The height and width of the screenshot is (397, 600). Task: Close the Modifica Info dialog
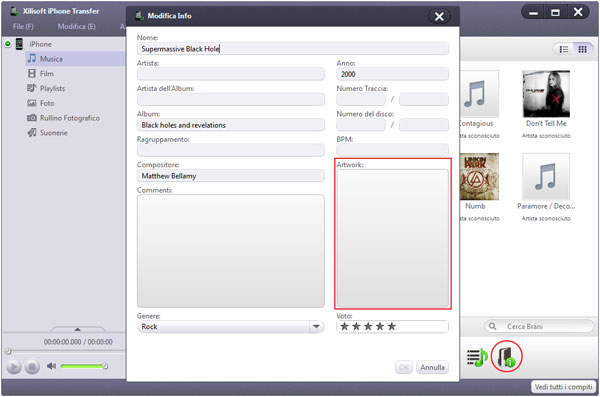(439, 16)
